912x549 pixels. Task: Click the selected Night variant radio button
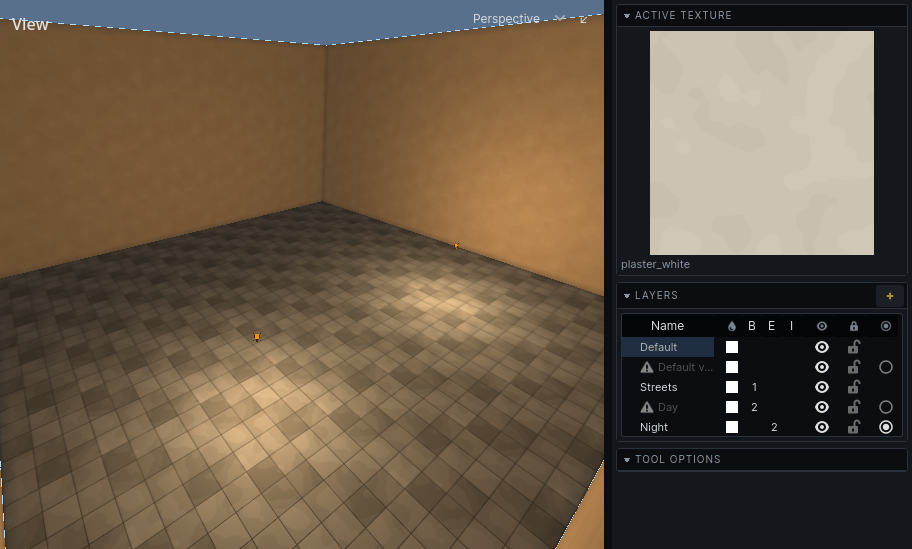(886, 427)
